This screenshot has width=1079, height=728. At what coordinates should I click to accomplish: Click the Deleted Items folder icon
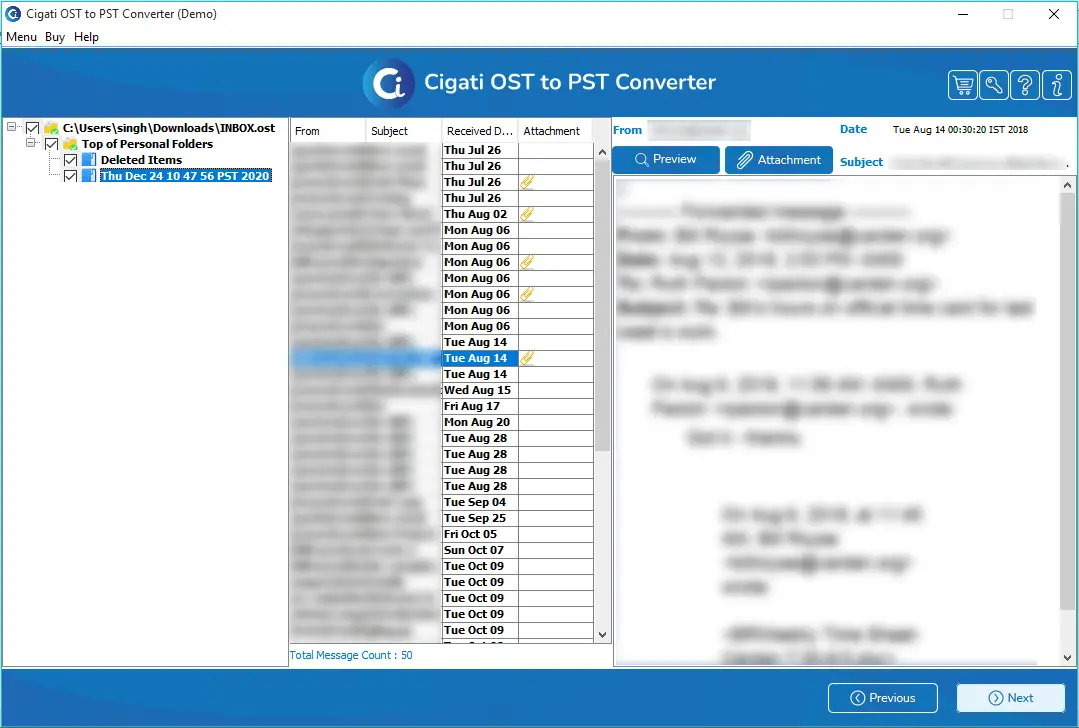point(89,160)
